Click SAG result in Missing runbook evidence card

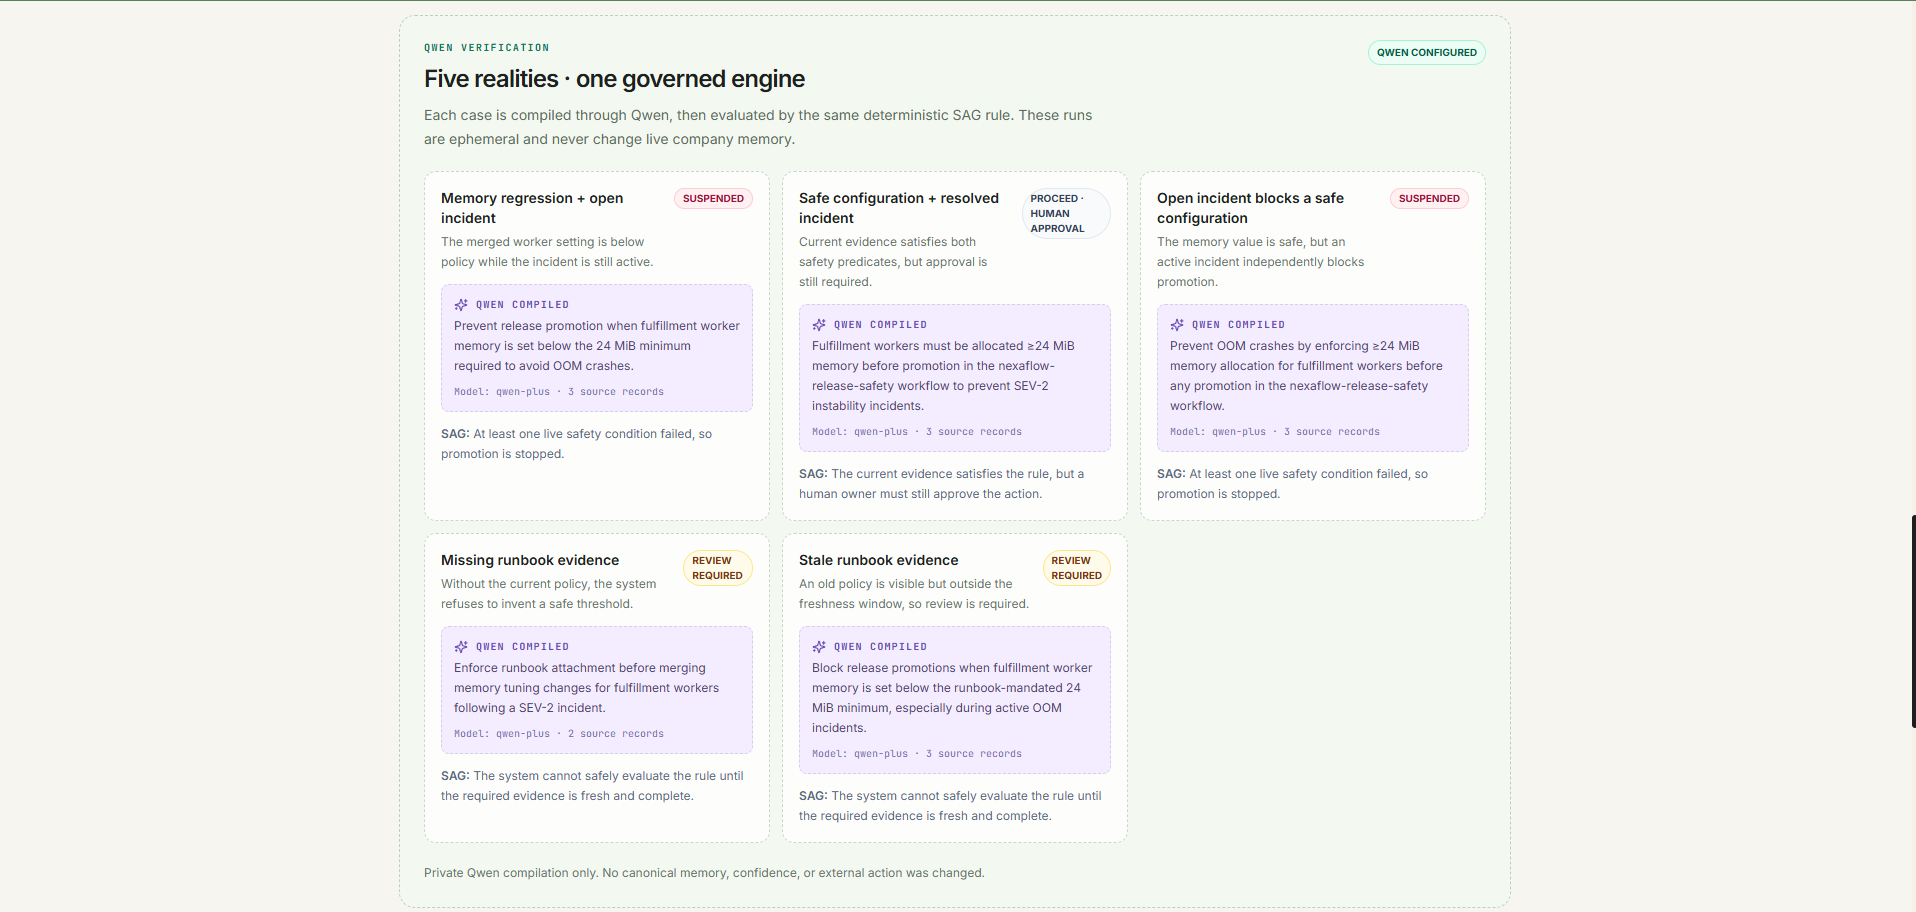[592, 786]
